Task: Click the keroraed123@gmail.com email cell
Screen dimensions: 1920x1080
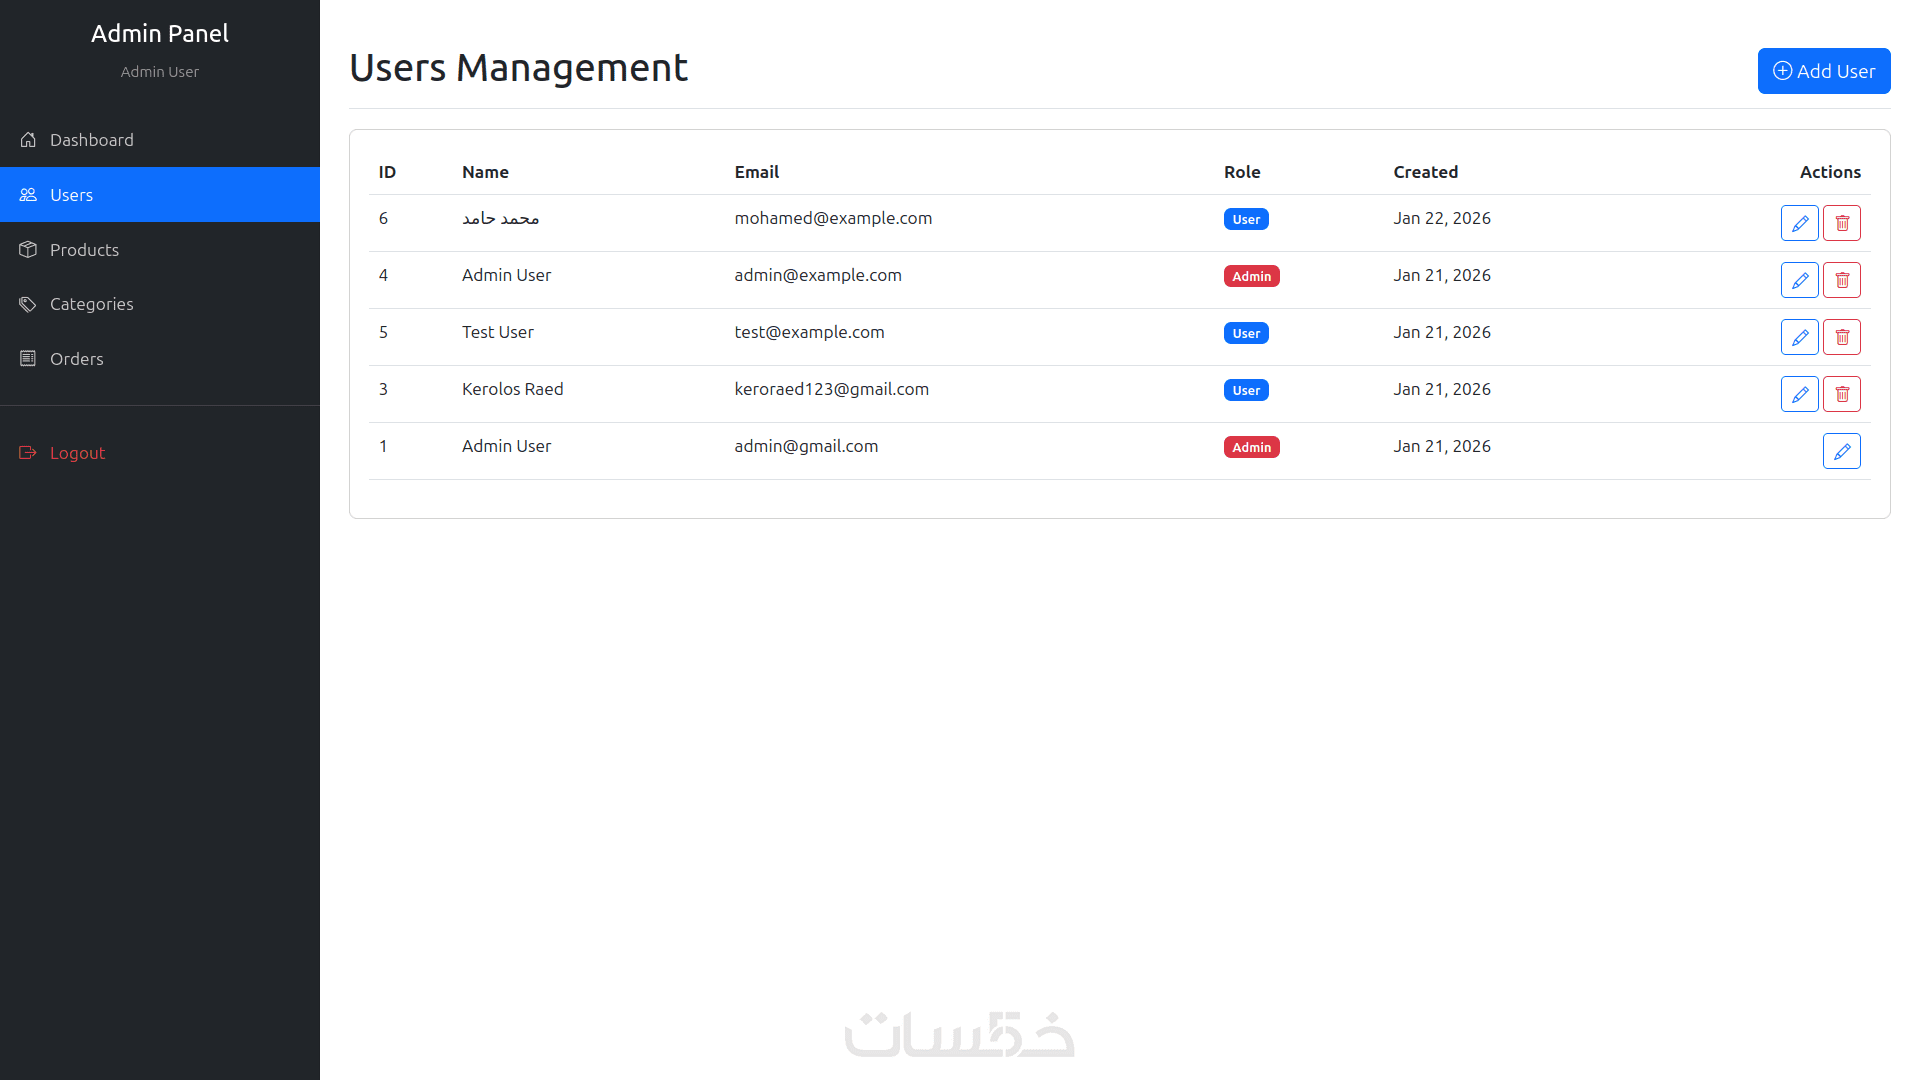Action: [x=831, y=389]
